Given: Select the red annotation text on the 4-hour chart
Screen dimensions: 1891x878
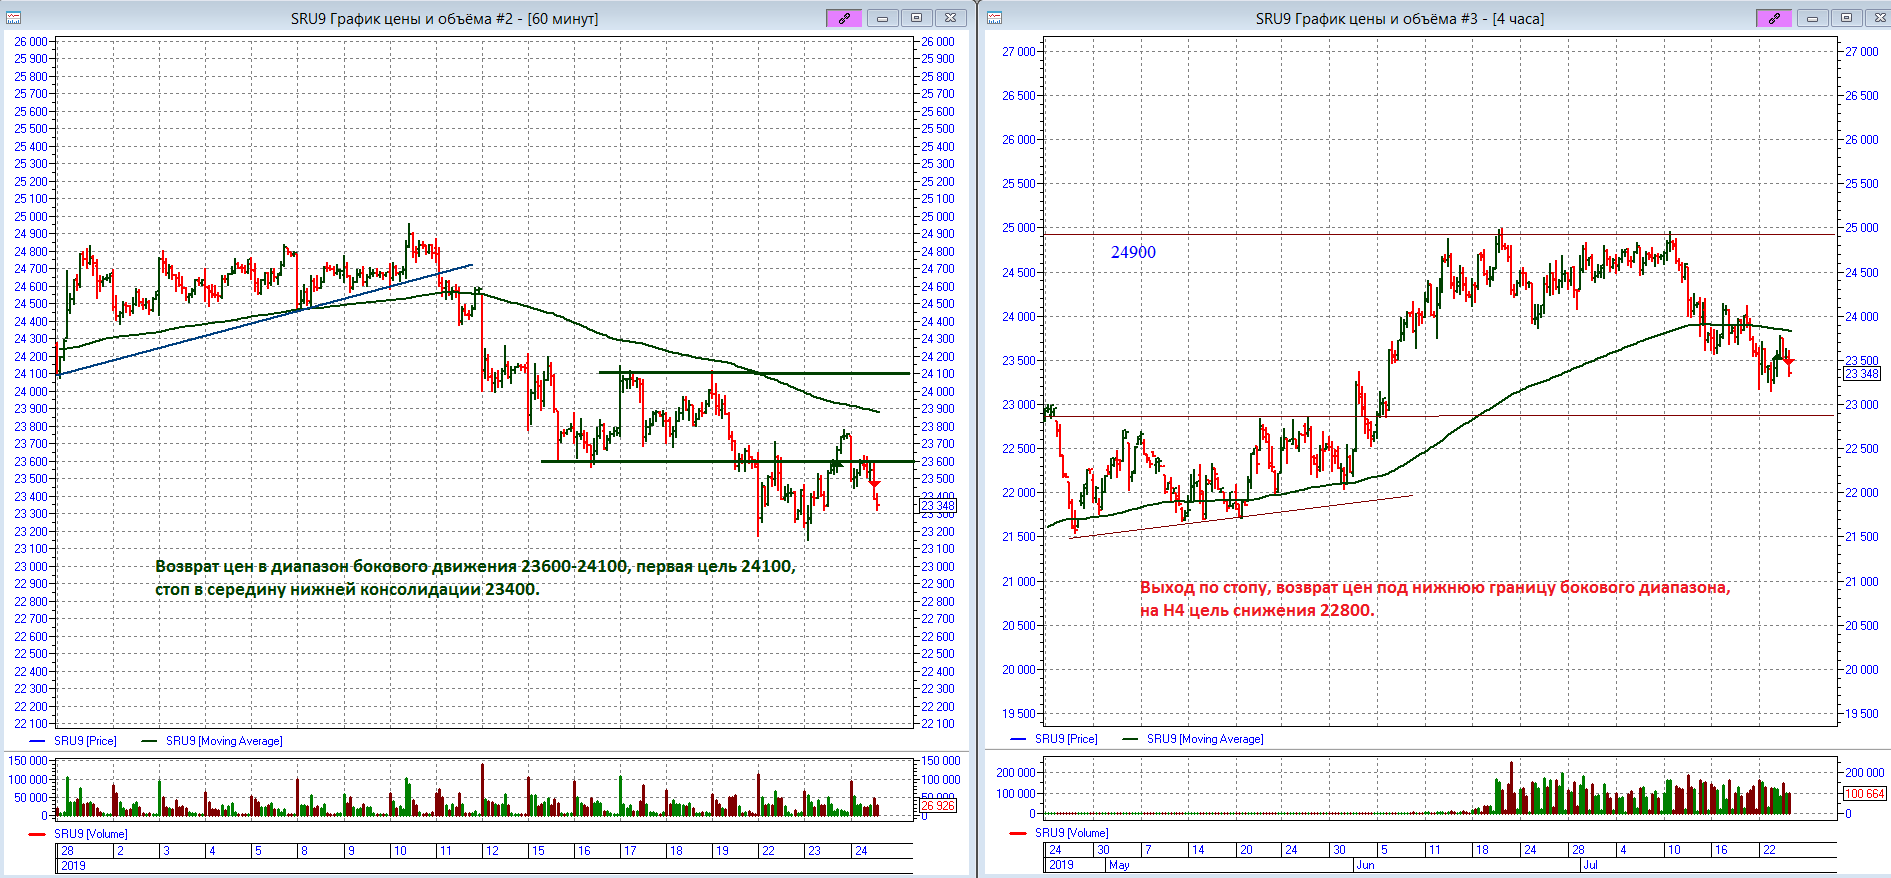Looking at the screenshot, I should (x=1434, y=598).
